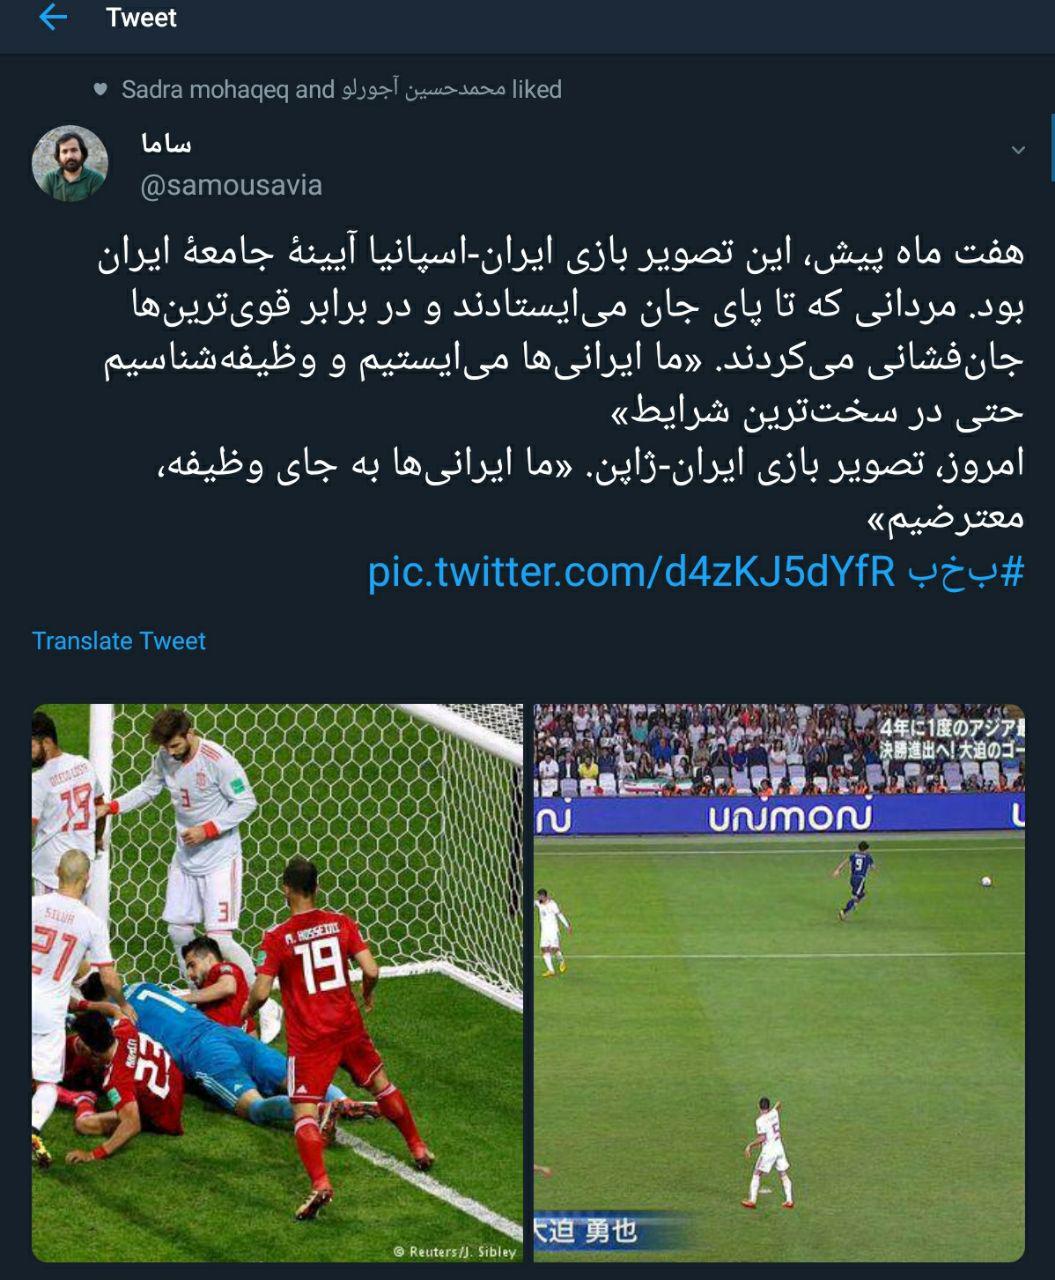This screenshot has height=1280, width=1055.
Task: Click Translate Tweet
Action: point(119,641)
